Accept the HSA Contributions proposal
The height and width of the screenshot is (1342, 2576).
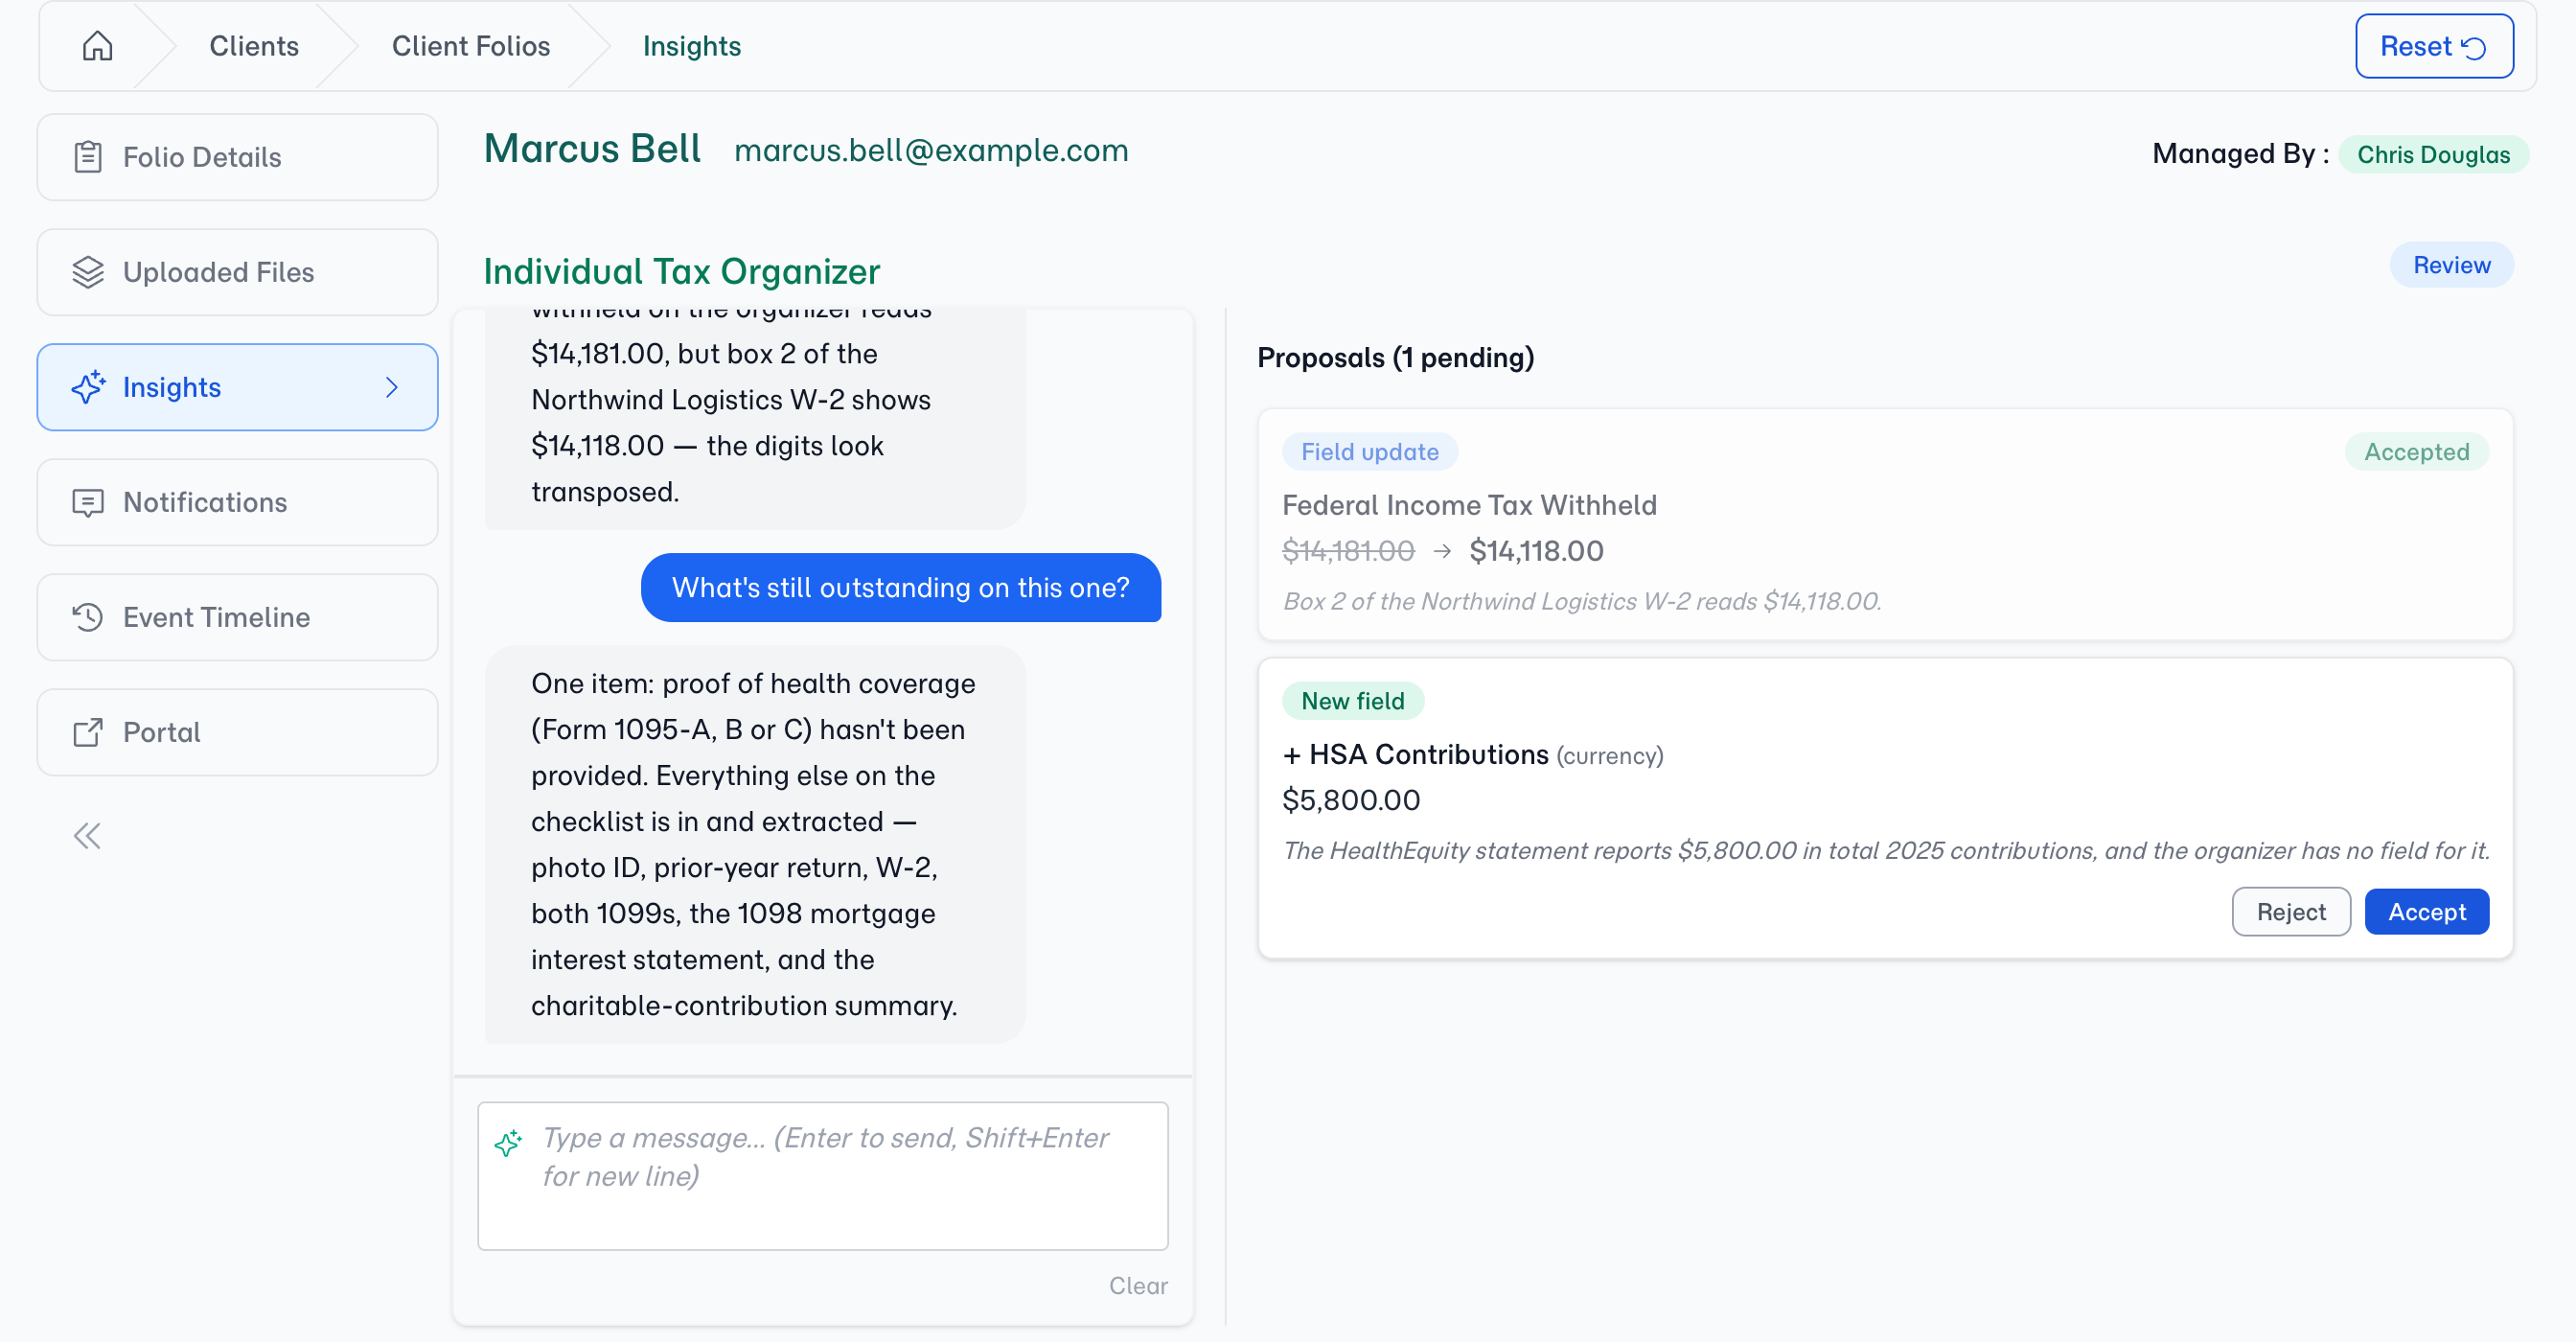[x=2426, y=911]
